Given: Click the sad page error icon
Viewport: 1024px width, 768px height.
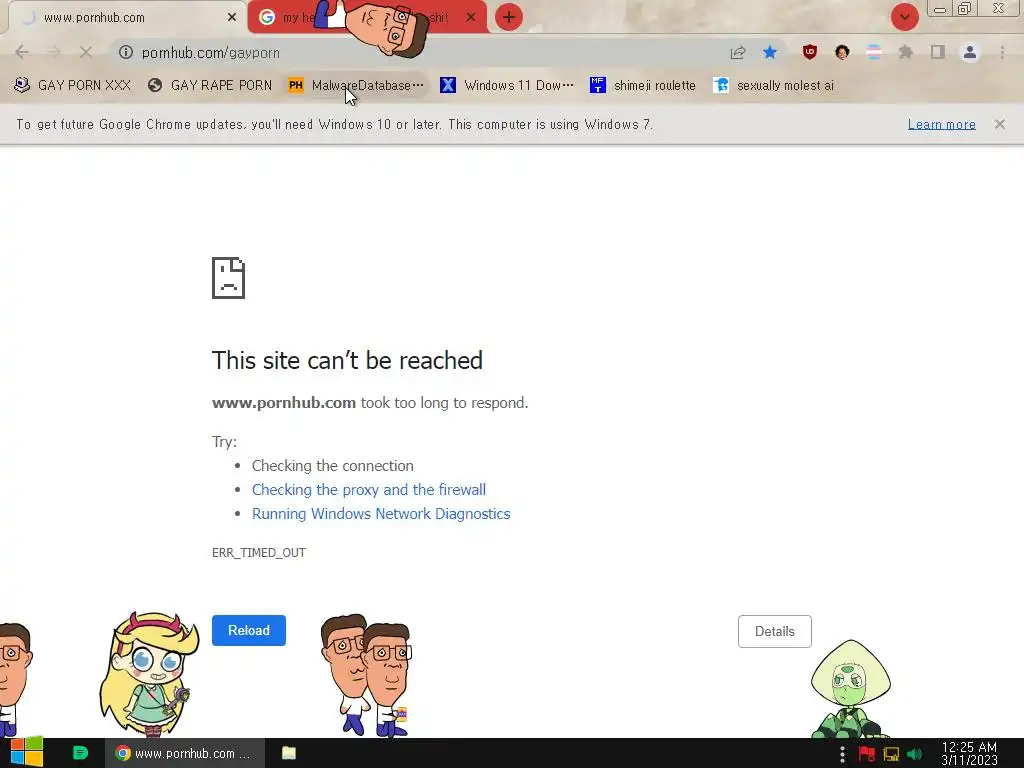Looking at the screenshot, I should (228, 278).
